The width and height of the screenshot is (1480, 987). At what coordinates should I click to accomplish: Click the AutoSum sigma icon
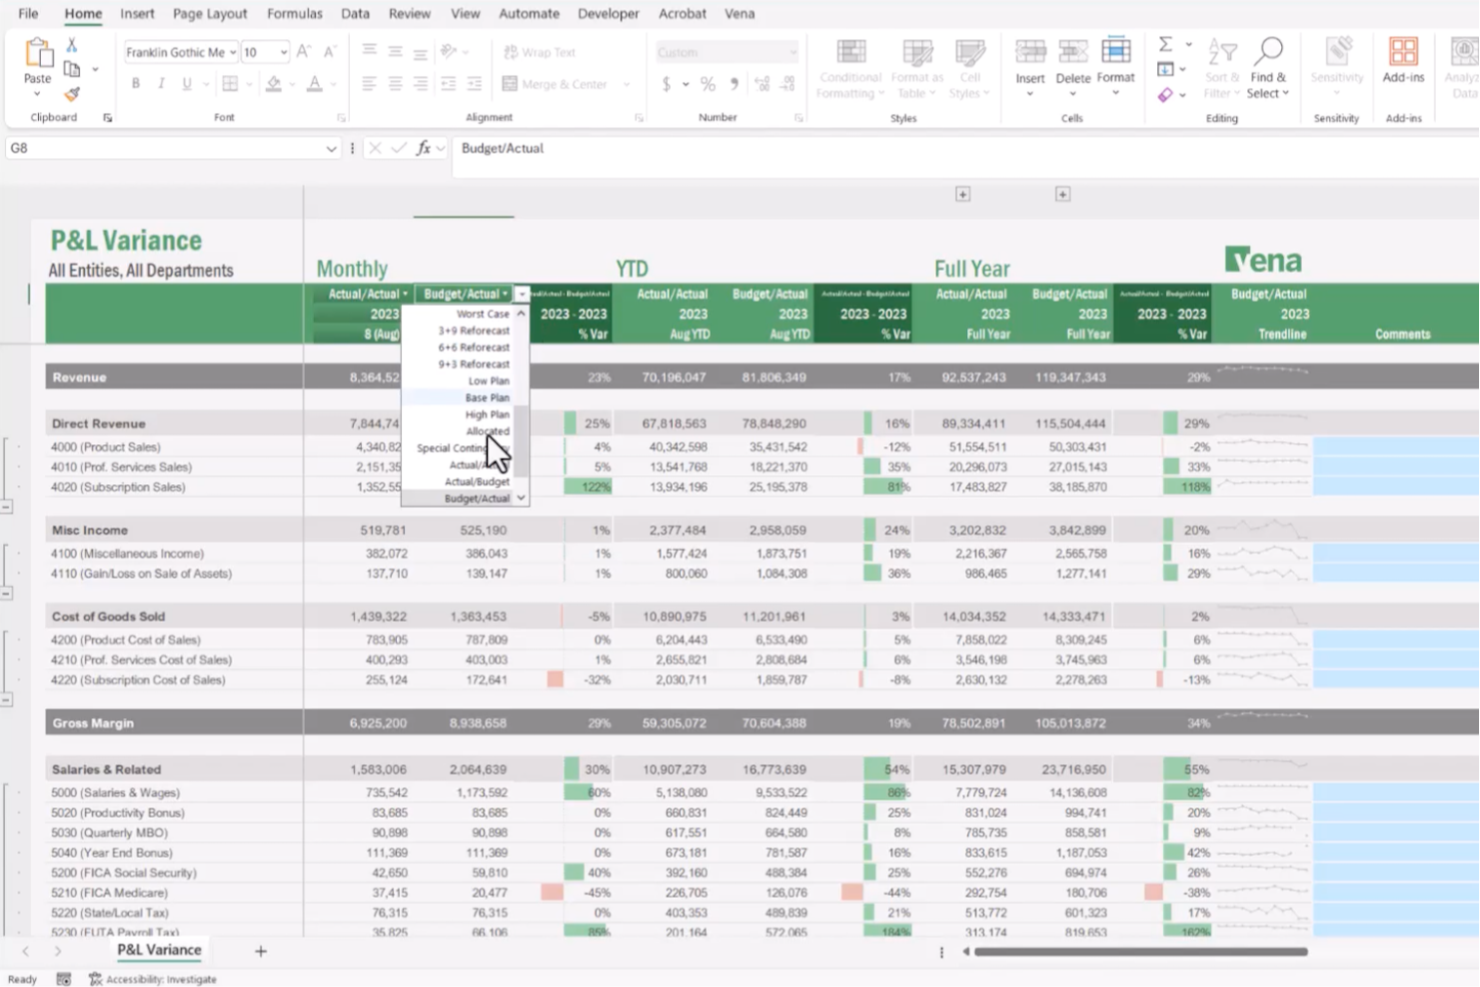pyautogui.click(x=1166, y=45)
